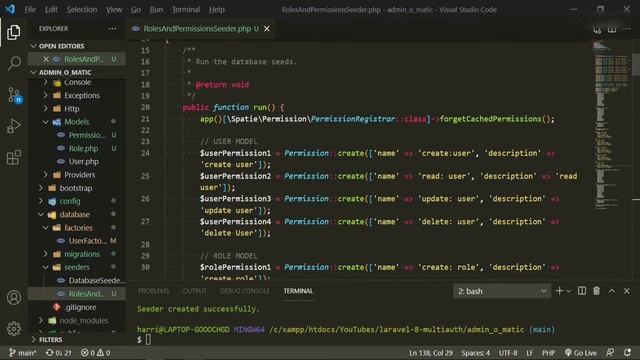Switch to the Problems panel tab
Viewport: 640px width, 360px height.
point(153,291)
